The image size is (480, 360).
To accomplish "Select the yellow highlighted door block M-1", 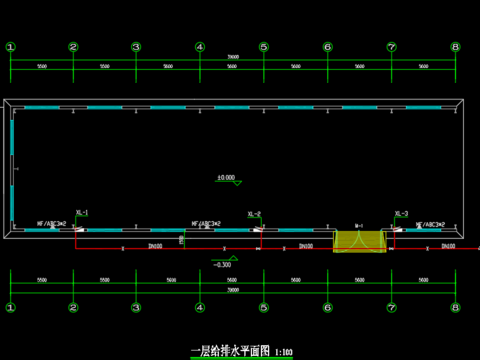I will coord(360,241).
